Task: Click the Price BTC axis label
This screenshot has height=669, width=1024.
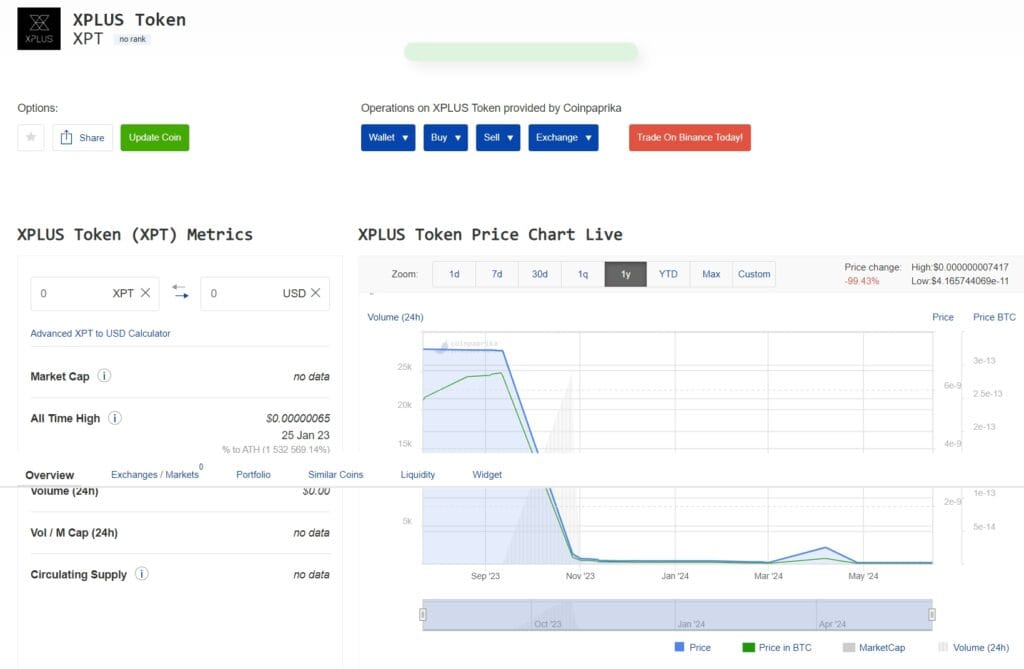Action: [x=994, y=317]
